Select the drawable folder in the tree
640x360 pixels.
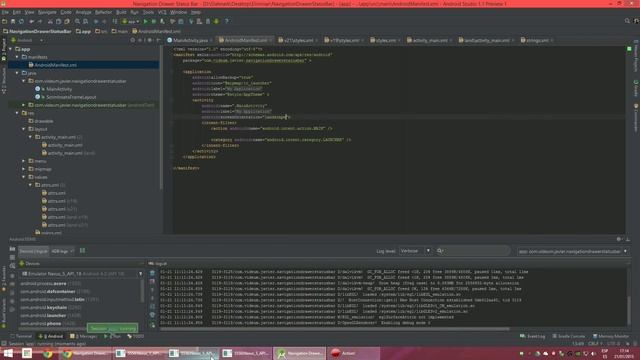[x=44, y=121]
